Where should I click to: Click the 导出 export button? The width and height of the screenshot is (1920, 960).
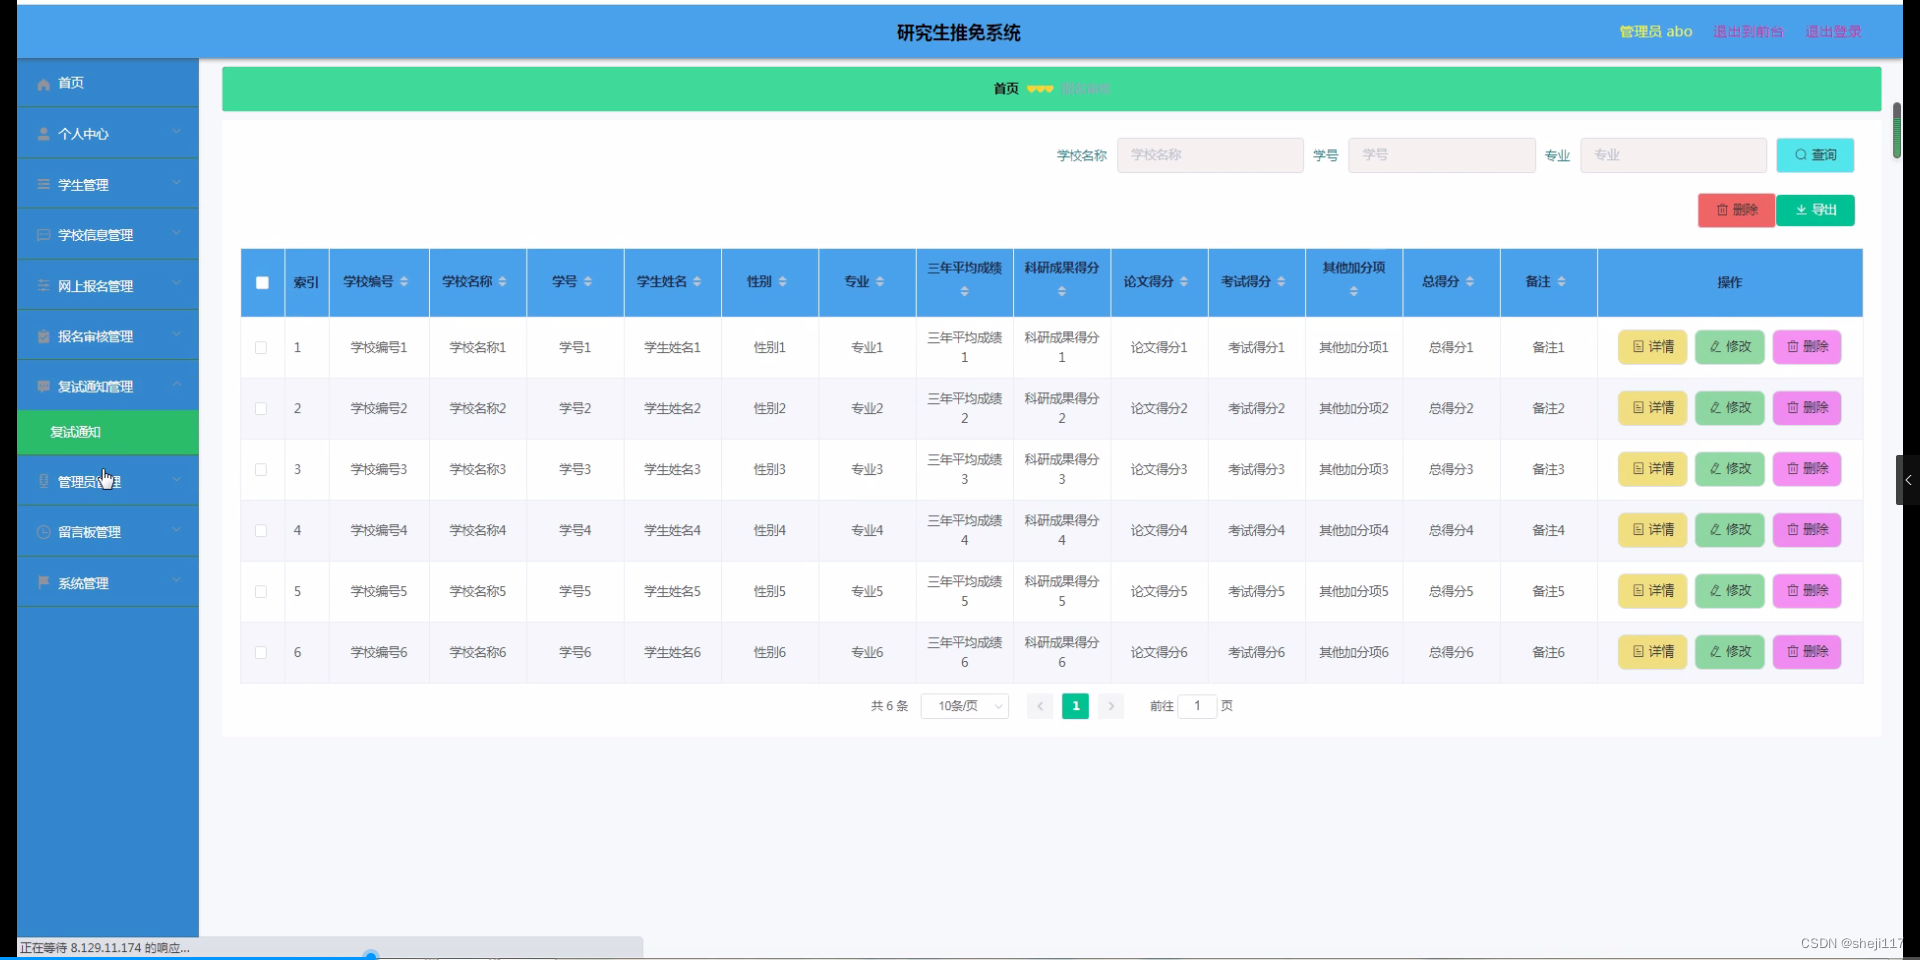(x=1815, y=210)
